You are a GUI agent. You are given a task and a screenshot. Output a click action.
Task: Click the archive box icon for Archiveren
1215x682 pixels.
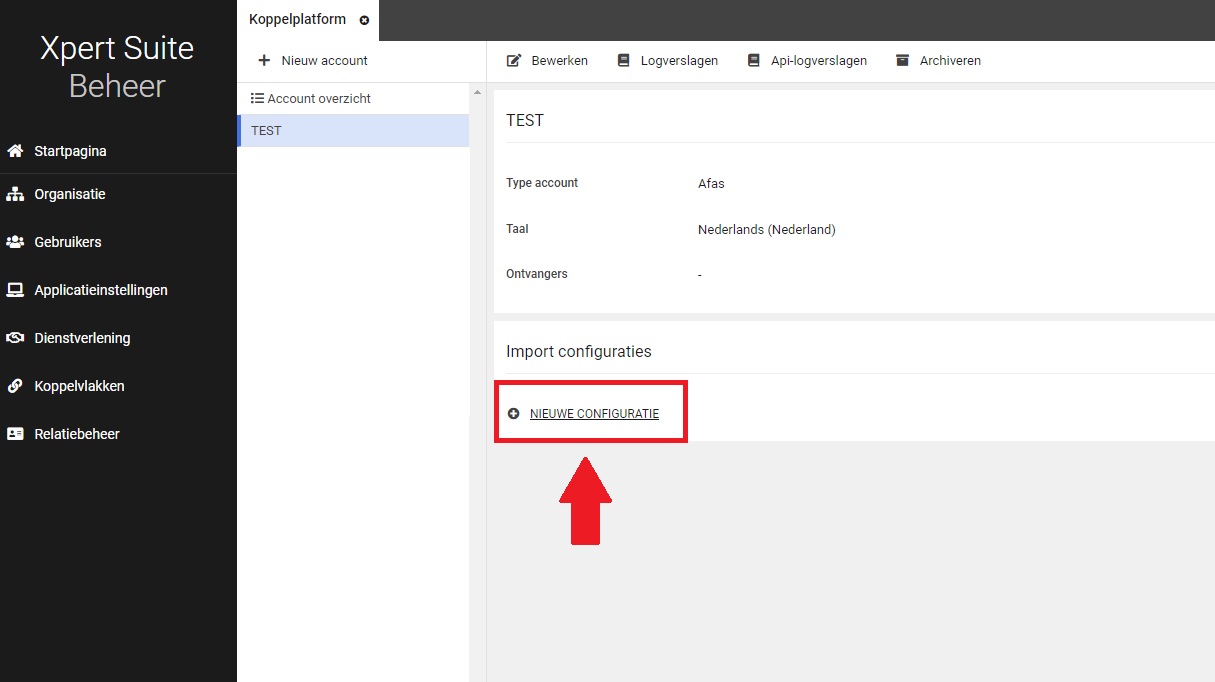coord(902,61)
